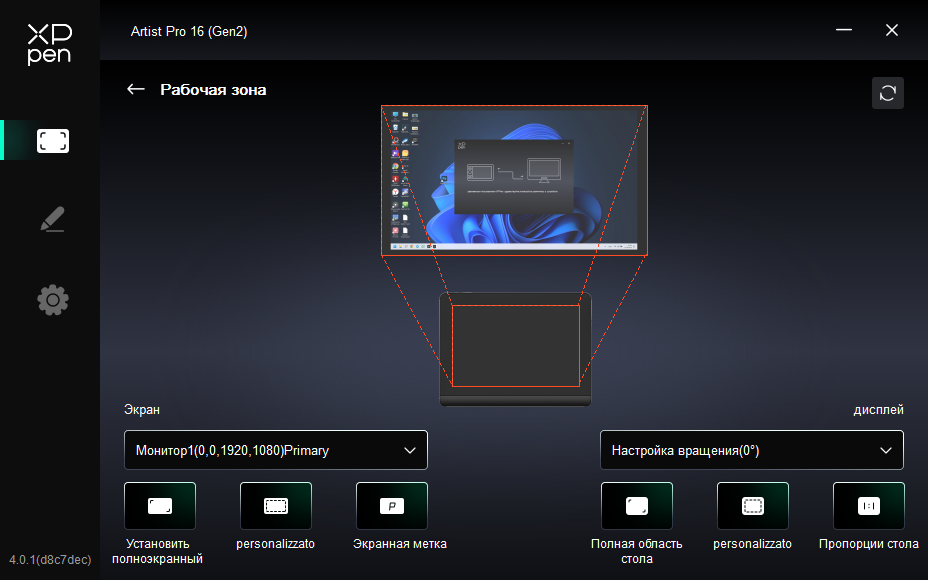Screen dimensions: 928x580
Task: Open the Монитор1 screen dropdown
Action: pos(276,450)
